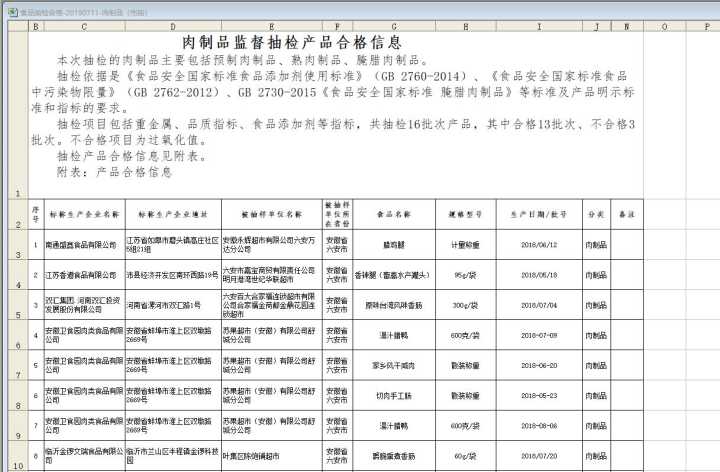
Task: Select column G header
Action: coord(394,27)
